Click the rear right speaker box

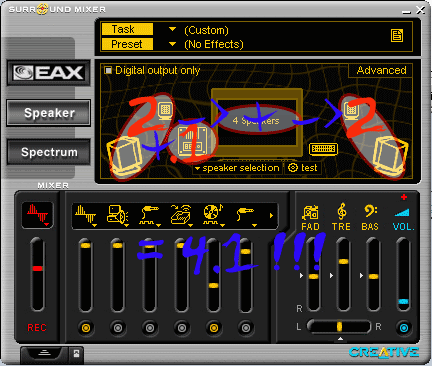pos(390,156)
